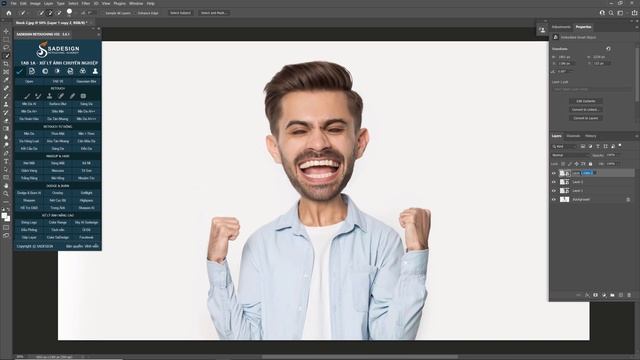Viewport: 640px width, 360px height.
Task: Click the create new layer icon
Action: [x=621, y=295]
